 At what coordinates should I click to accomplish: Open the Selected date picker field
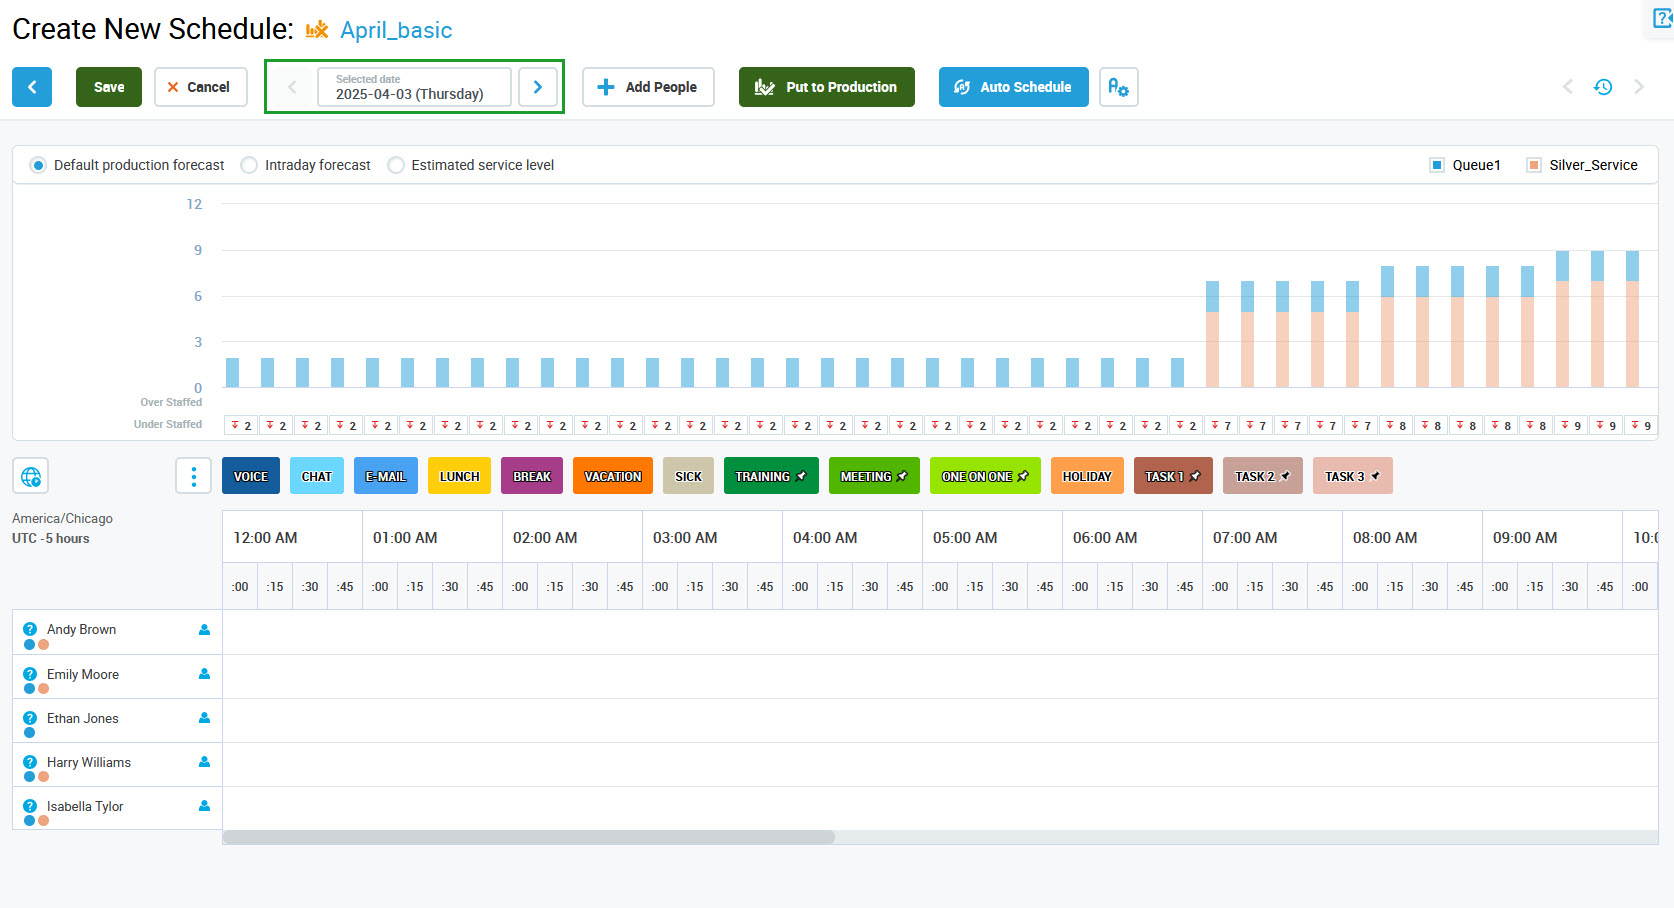(414, 87)
